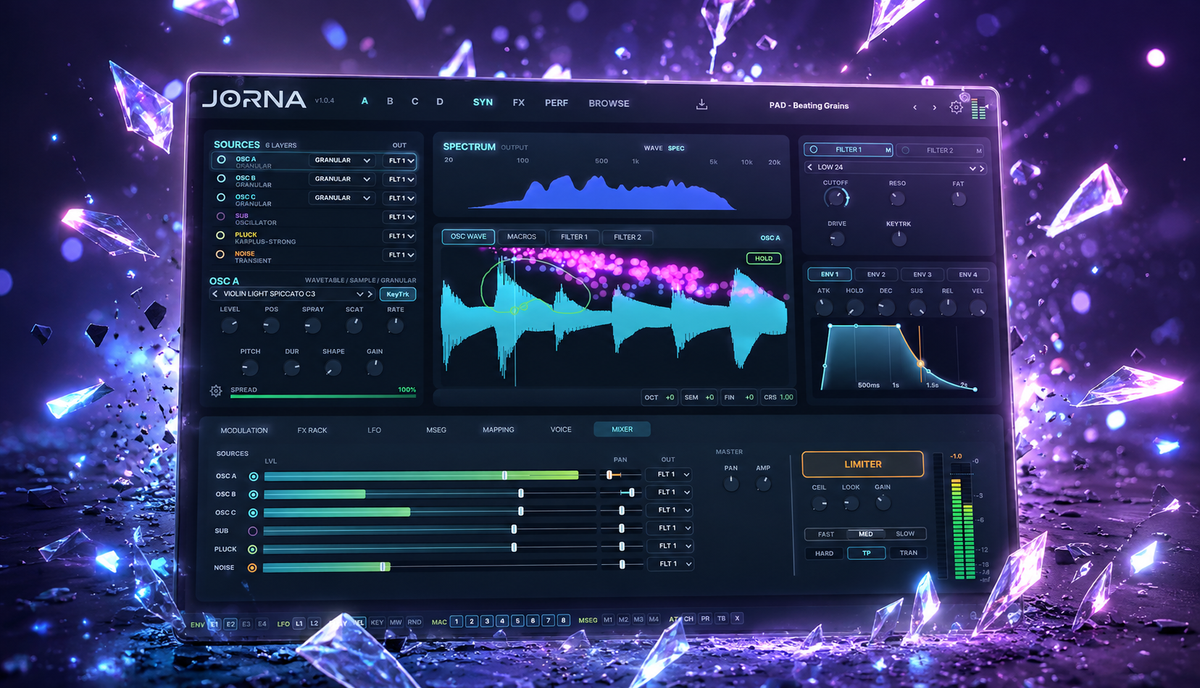The width and height of the screenshot is (1200, 688).
Task: Toggle the HOLD button on waveform
Action: (763, 258)
